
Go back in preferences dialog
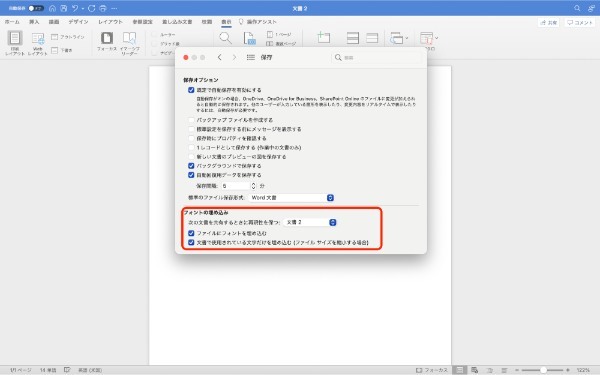(220, 57)
